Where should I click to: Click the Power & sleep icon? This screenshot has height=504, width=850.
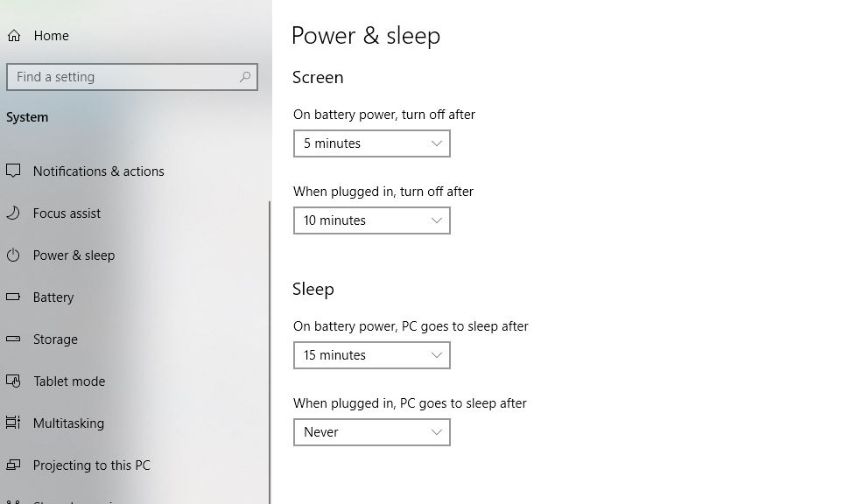13,255
